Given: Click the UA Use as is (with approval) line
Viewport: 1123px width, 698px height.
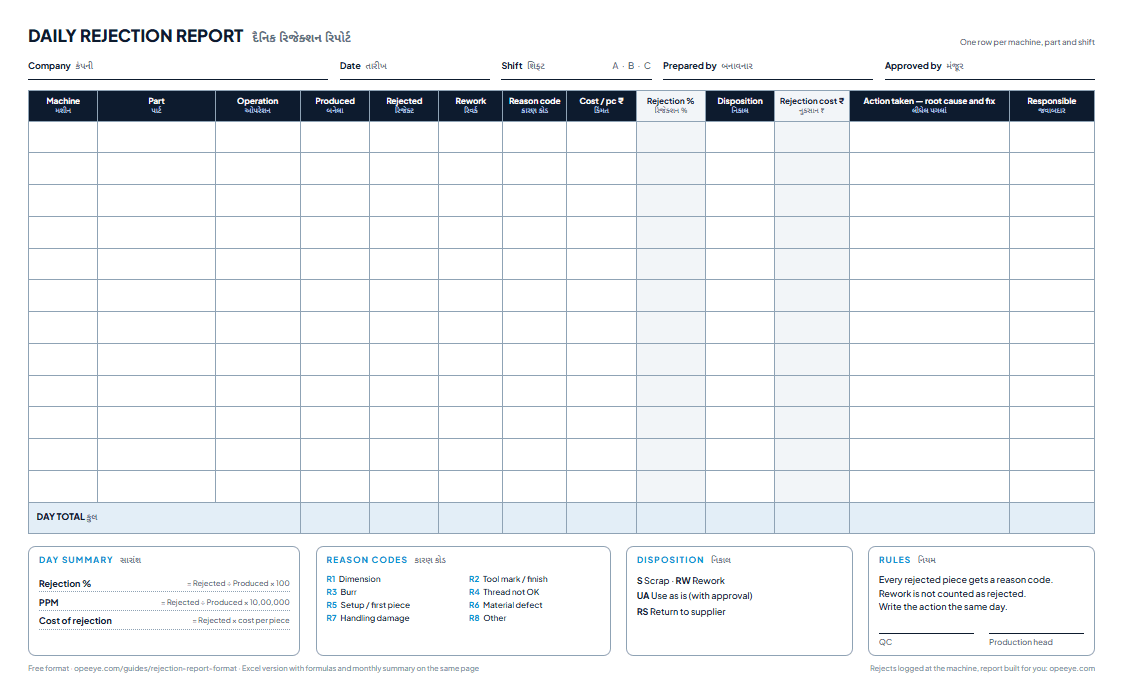Looking at the screenshot, I should point(695,596).
